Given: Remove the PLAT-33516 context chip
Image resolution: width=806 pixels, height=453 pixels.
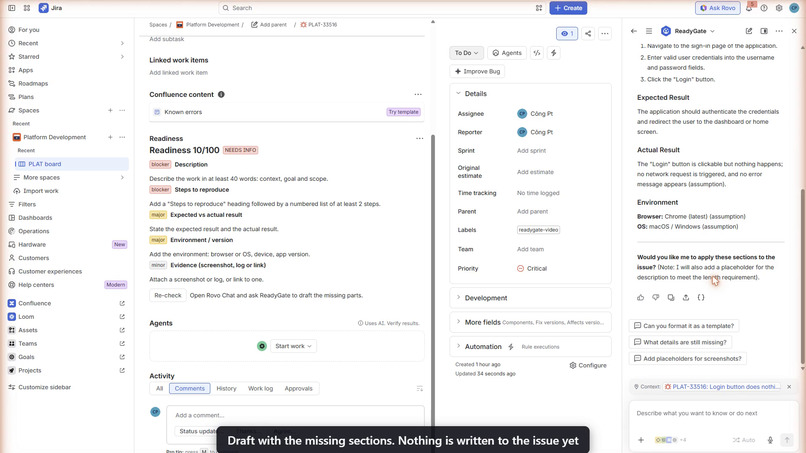Looking at the screenshot, I should 789,387.
